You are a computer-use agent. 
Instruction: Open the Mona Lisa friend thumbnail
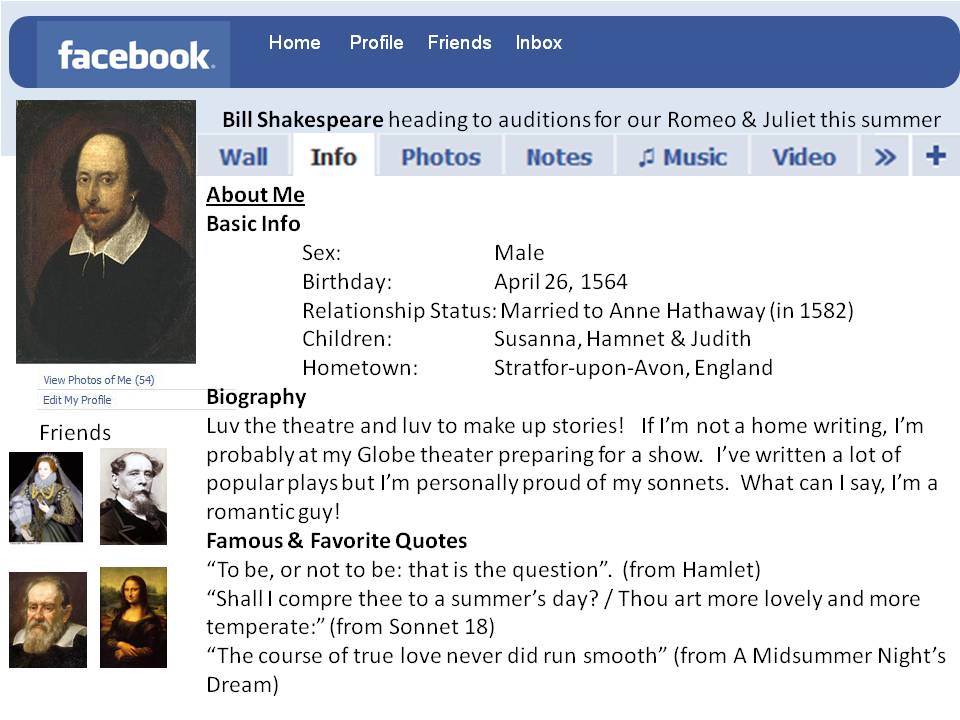coord(133,617)
